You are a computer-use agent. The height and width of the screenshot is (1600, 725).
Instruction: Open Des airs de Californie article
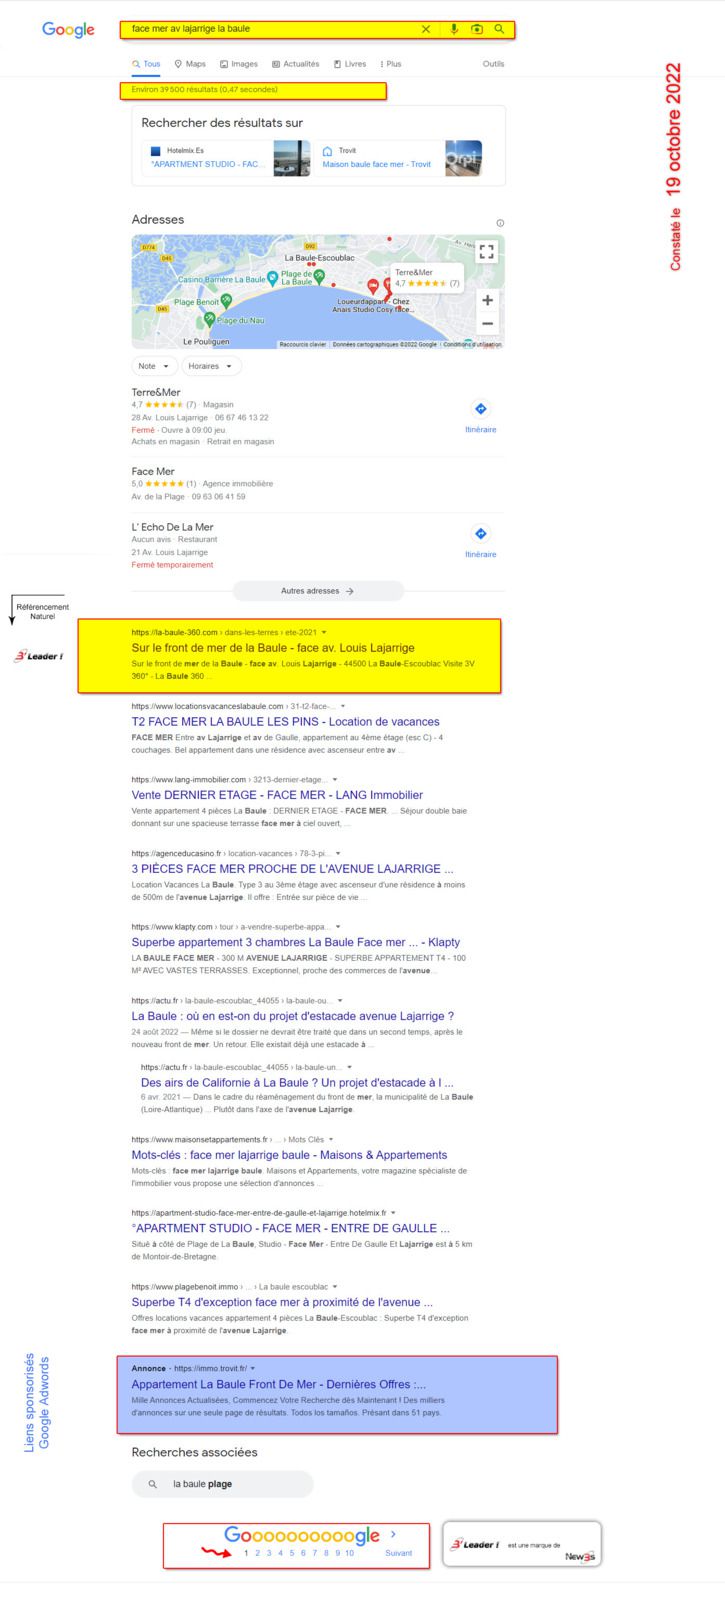297,1082
